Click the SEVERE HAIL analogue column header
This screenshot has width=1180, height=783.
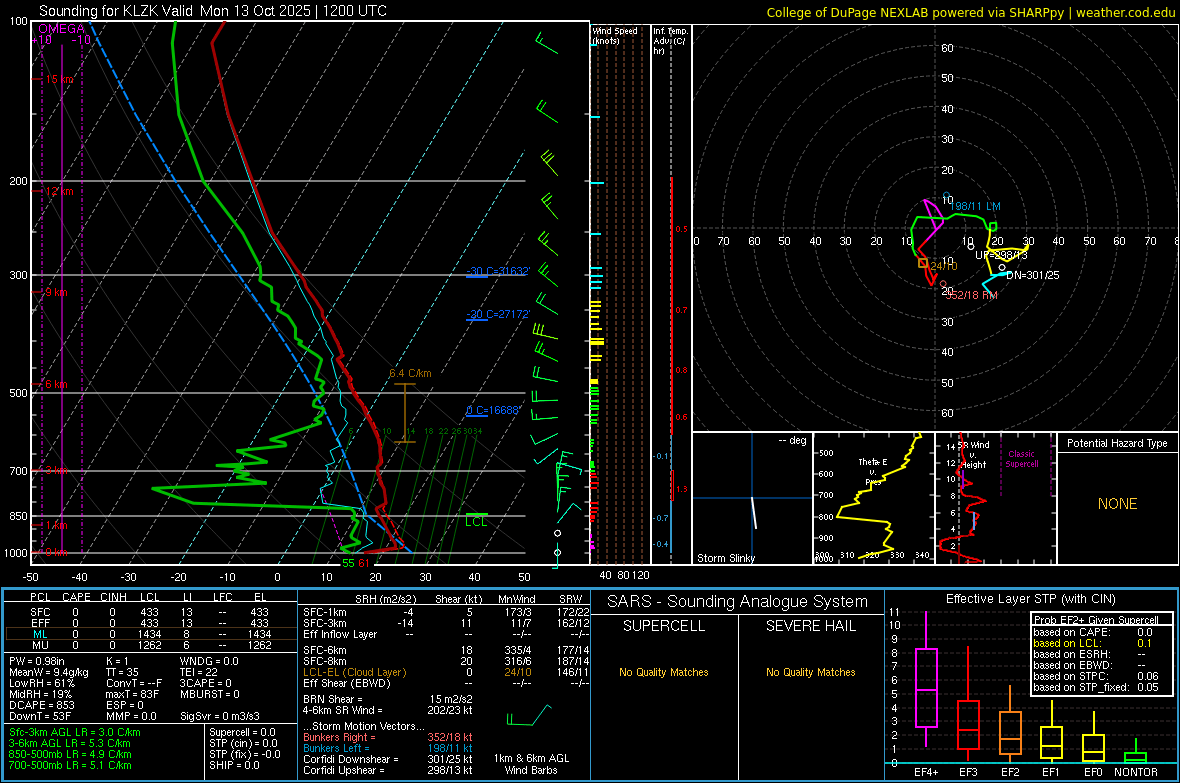tap(810, 626)
